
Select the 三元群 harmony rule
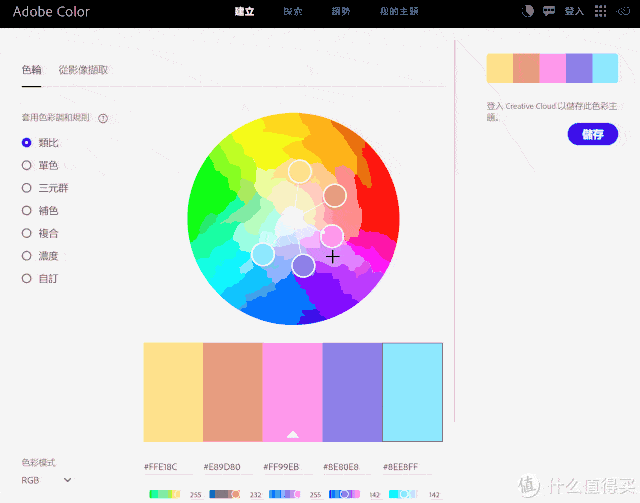coord(27,188)
